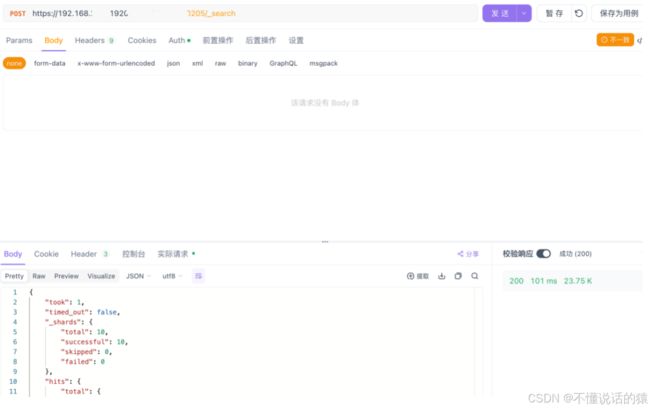Switch response view to Preview
This screenshot has width=650, height=409.
tap(66, 276)
